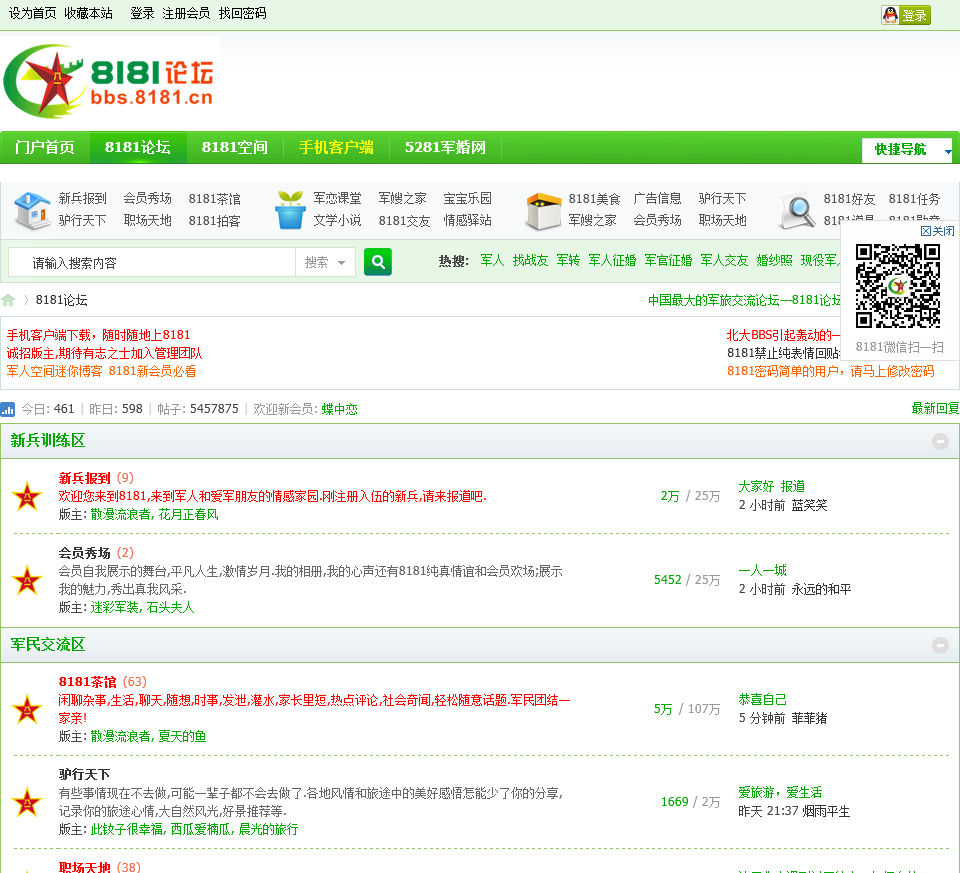This screenshot has height=873, width=960.
Task: Click 设为首页 in top bar
Action: [32, 13]
